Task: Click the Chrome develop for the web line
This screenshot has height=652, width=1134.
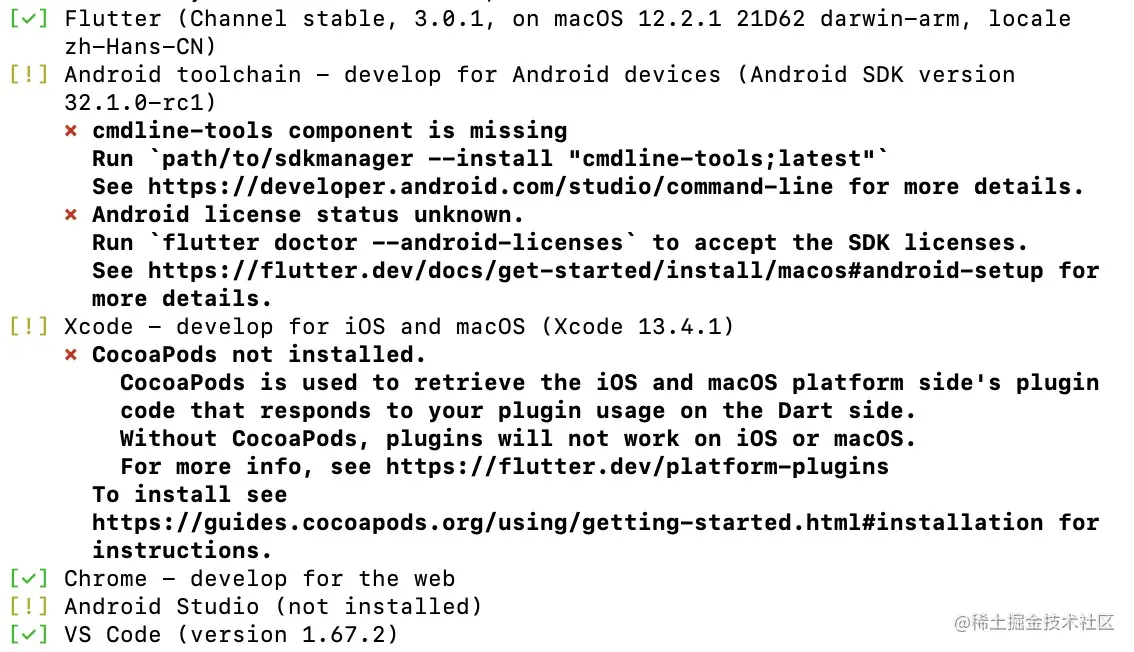Action: coord(260,579)
